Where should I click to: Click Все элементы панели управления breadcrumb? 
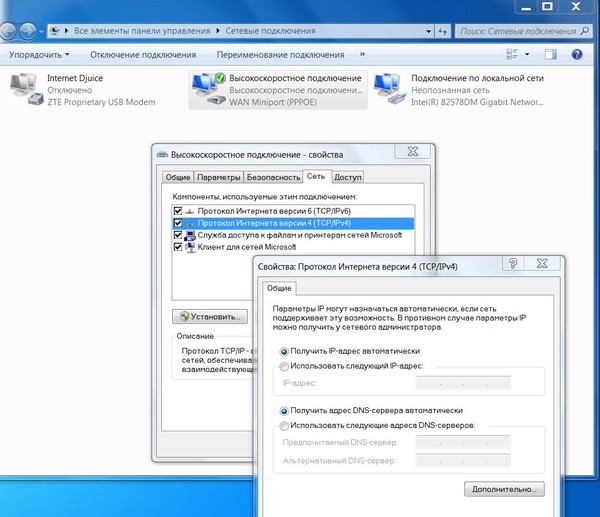pyautogui.click(x=142, y=31)
